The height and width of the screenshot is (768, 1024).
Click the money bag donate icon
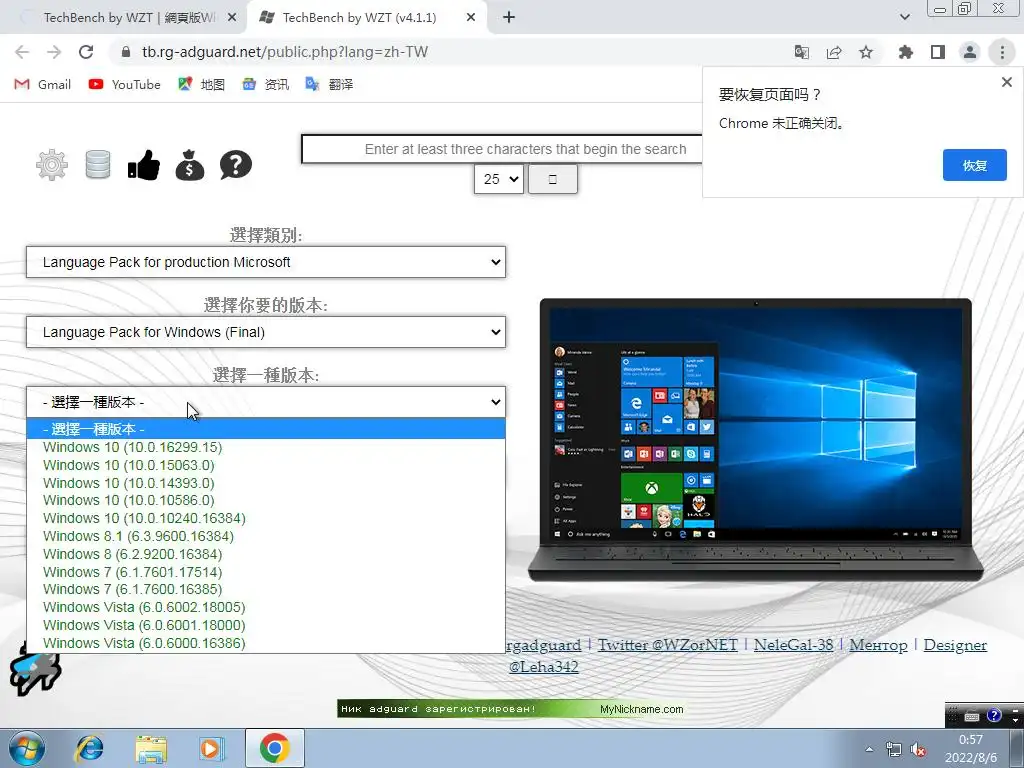(190, 165)
